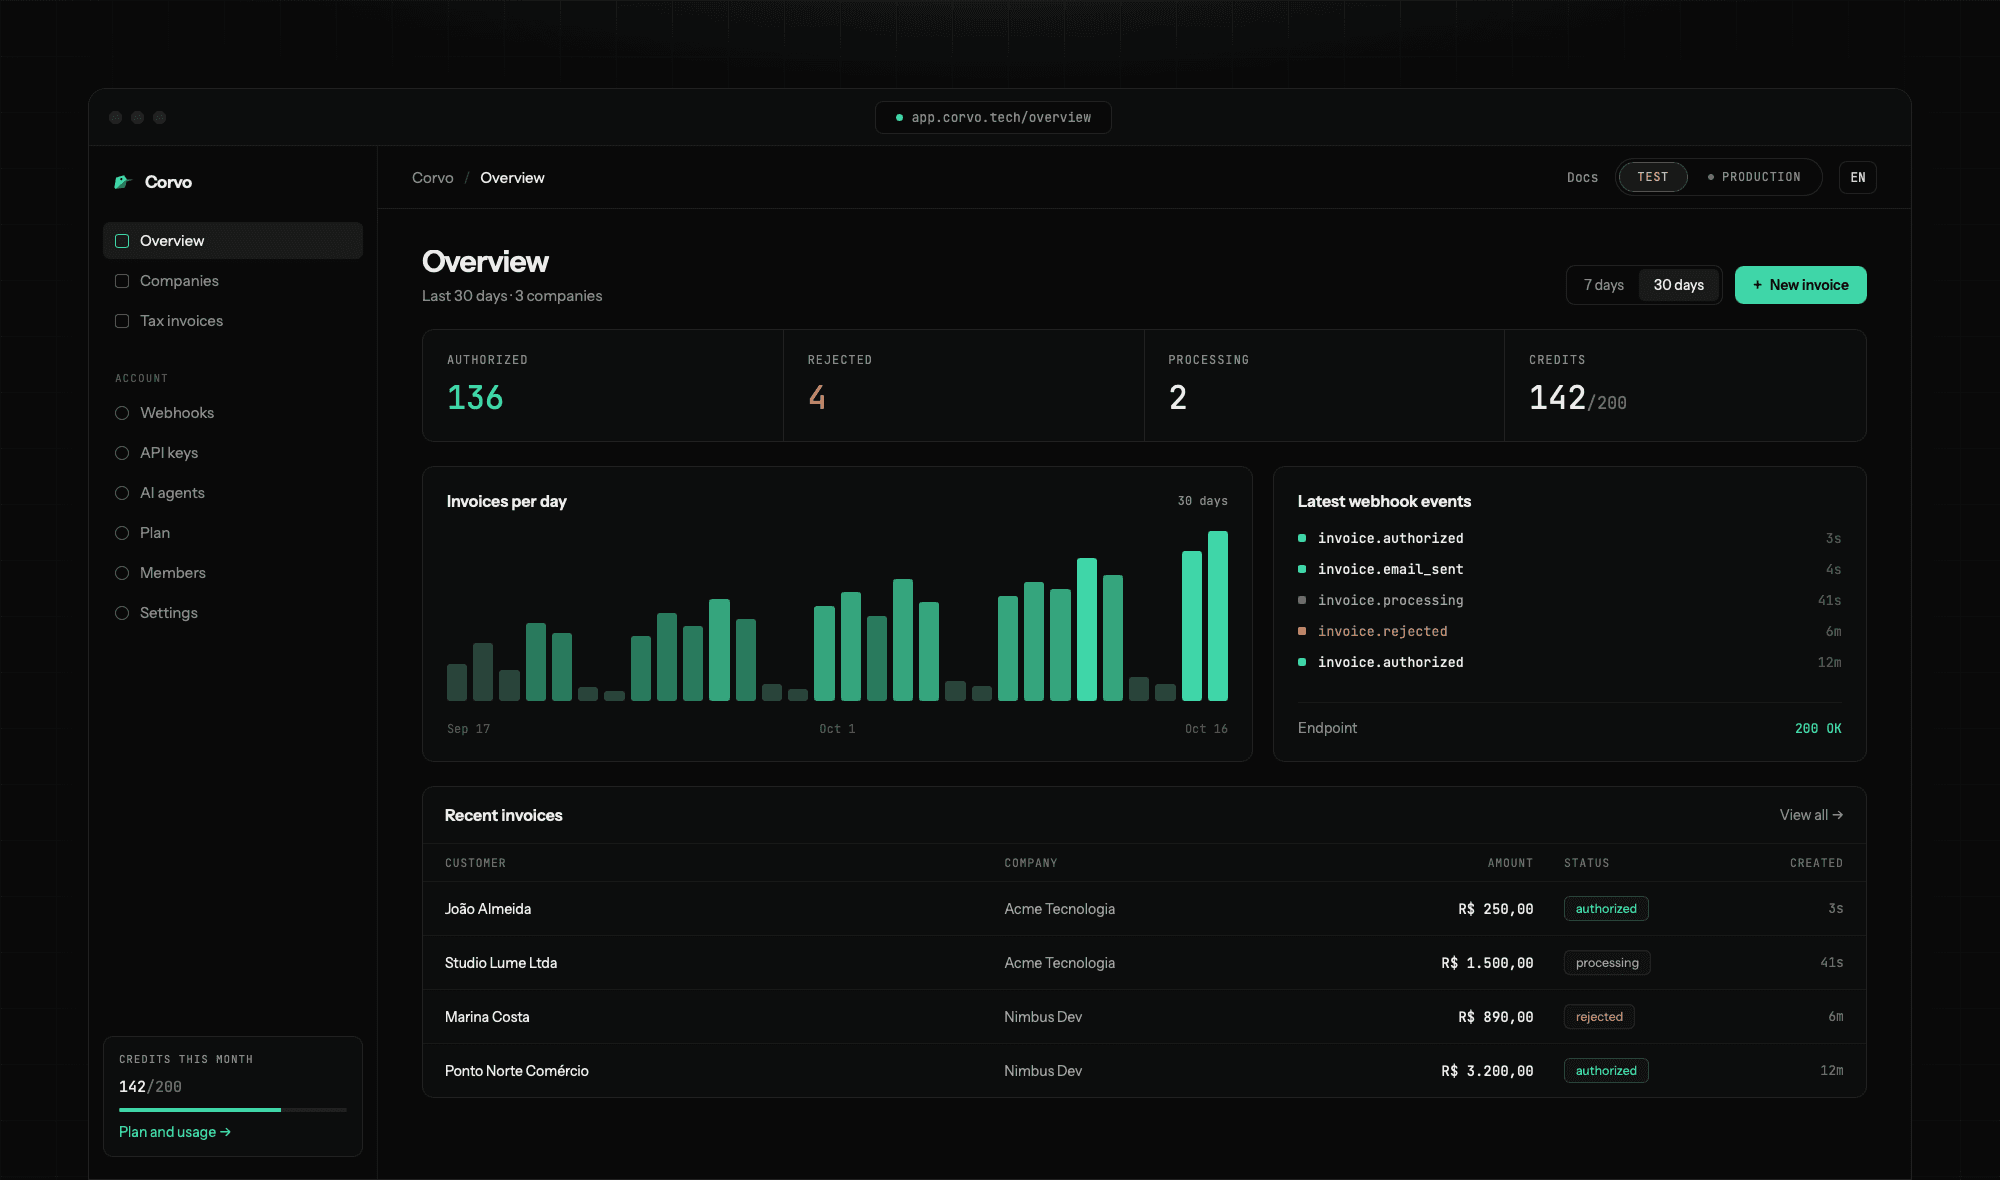Image resolution: width=2000 pixels, height=1180 pixels.
Task: Click the circle icon beside Members
Action: (122, 573)
